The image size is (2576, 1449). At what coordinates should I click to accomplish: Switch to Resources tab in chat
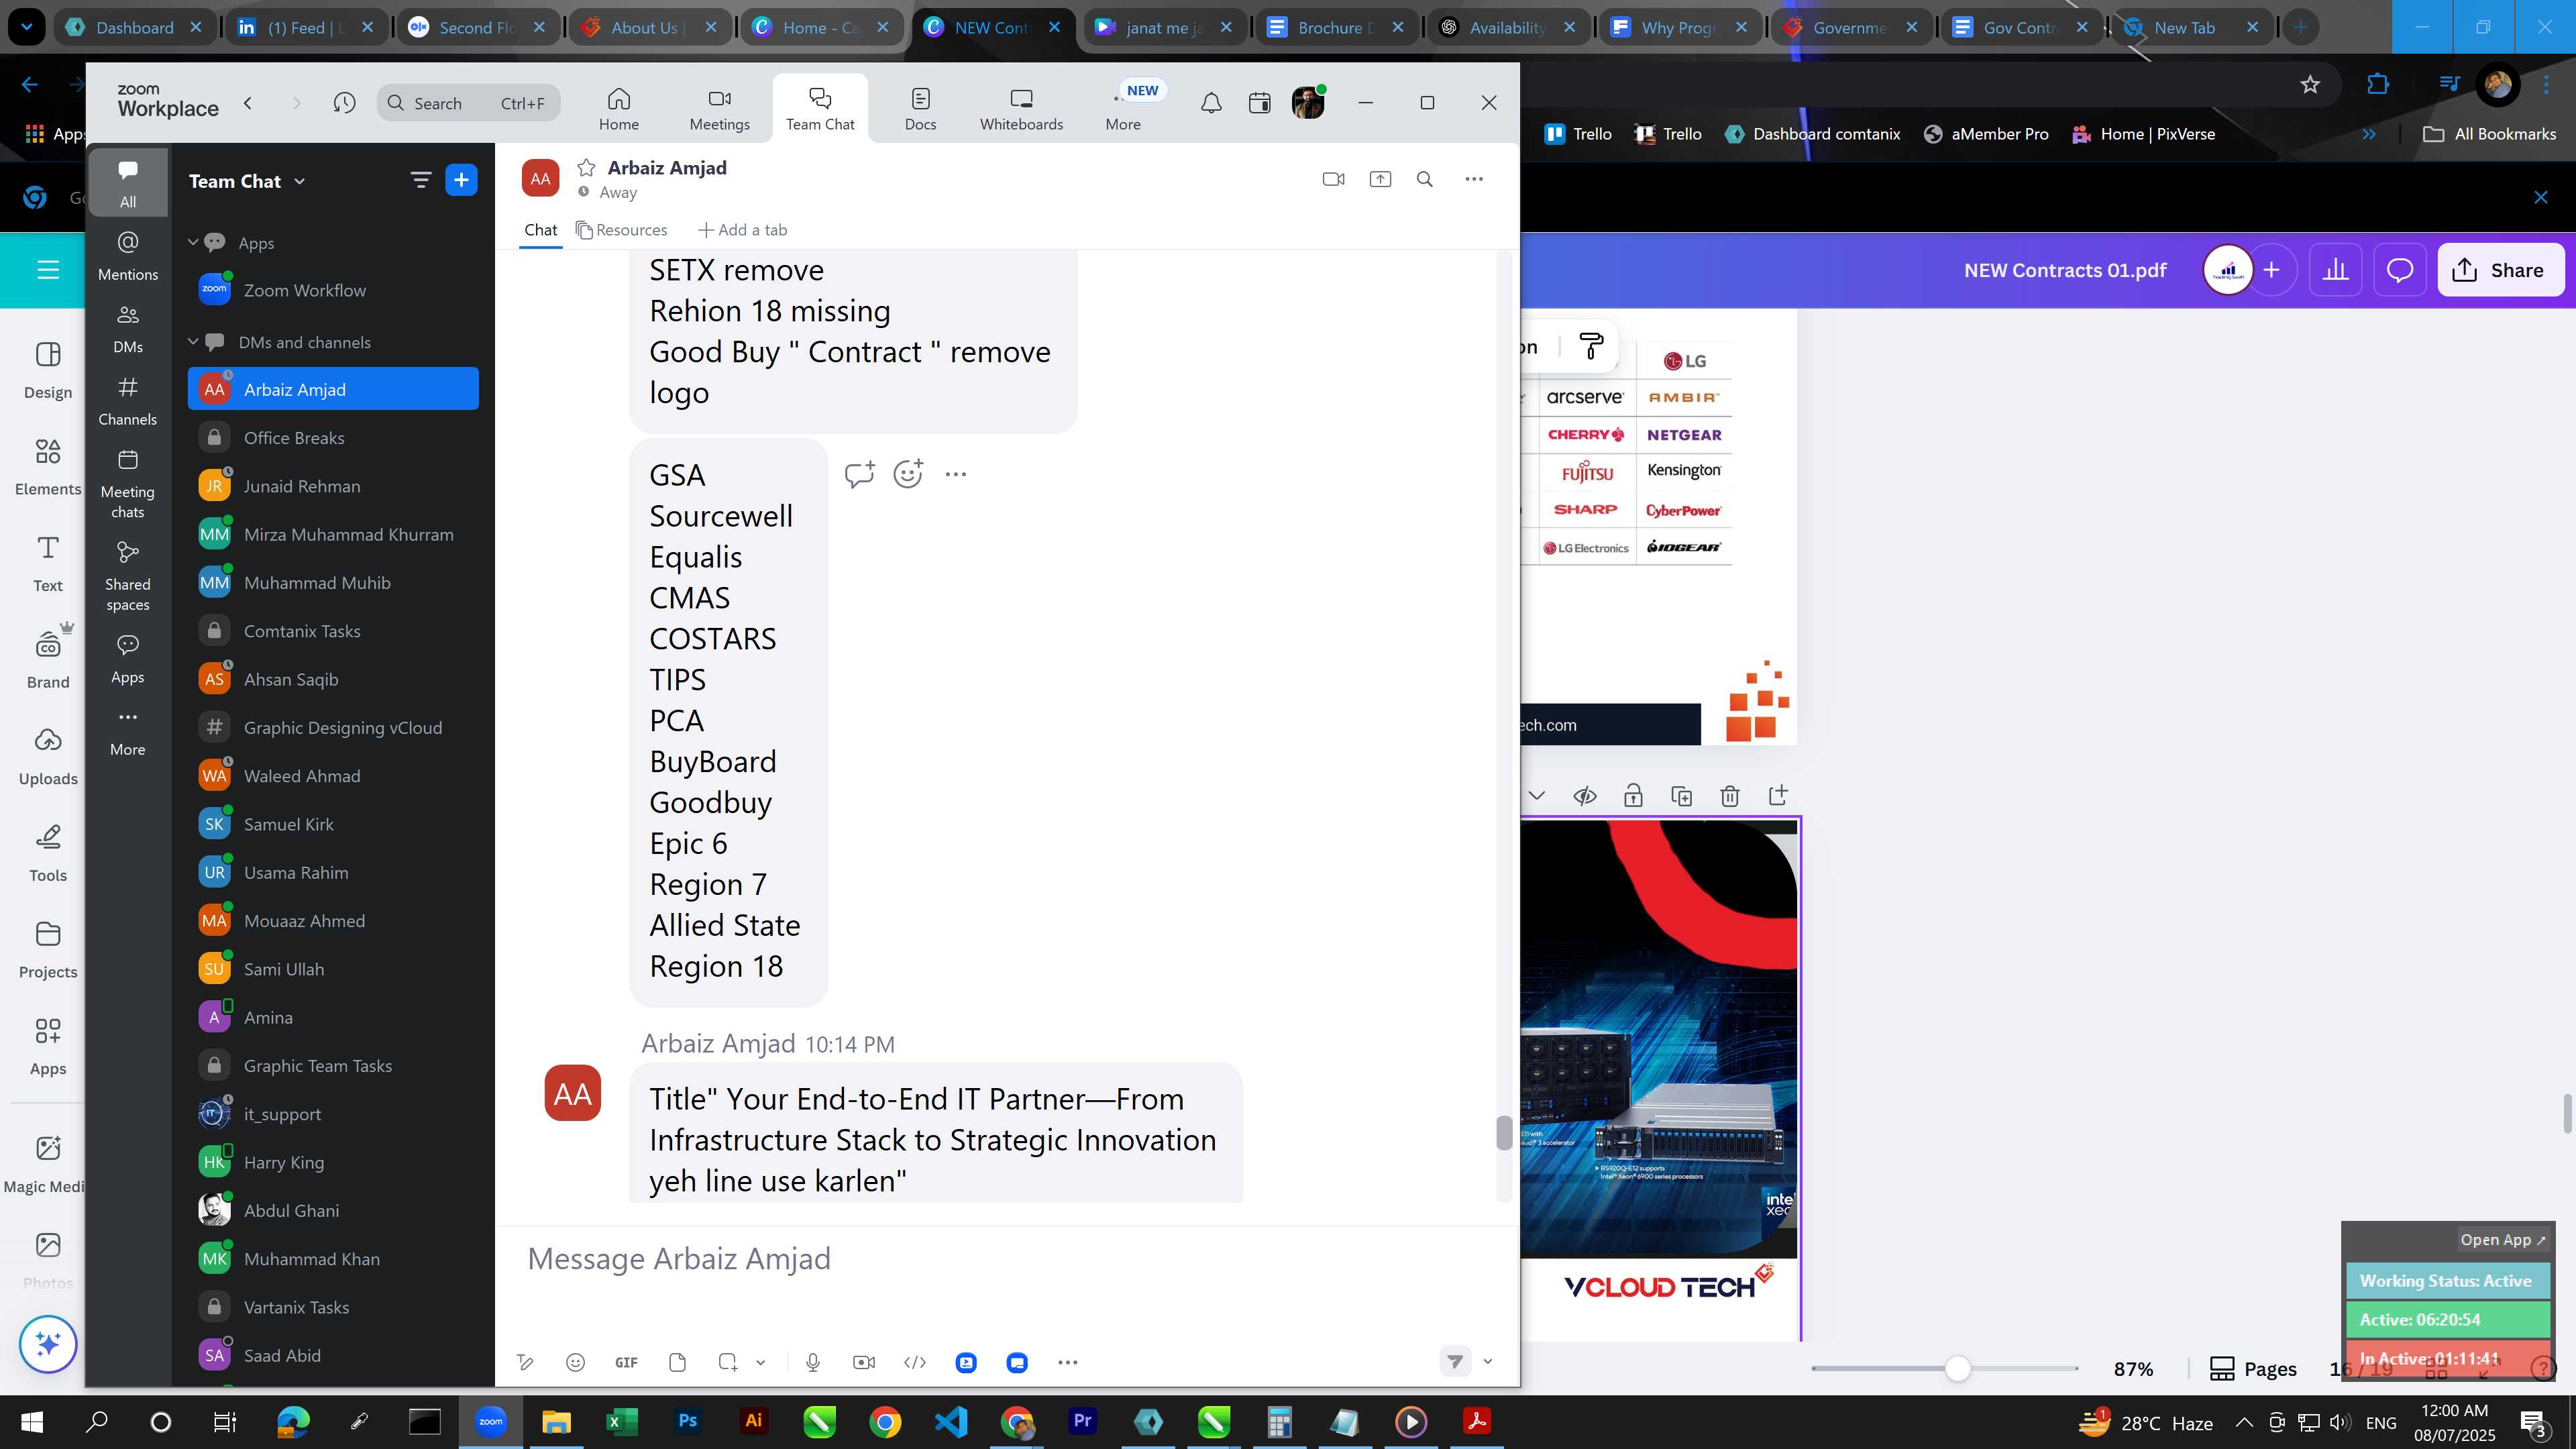click(x=621, y=230)
